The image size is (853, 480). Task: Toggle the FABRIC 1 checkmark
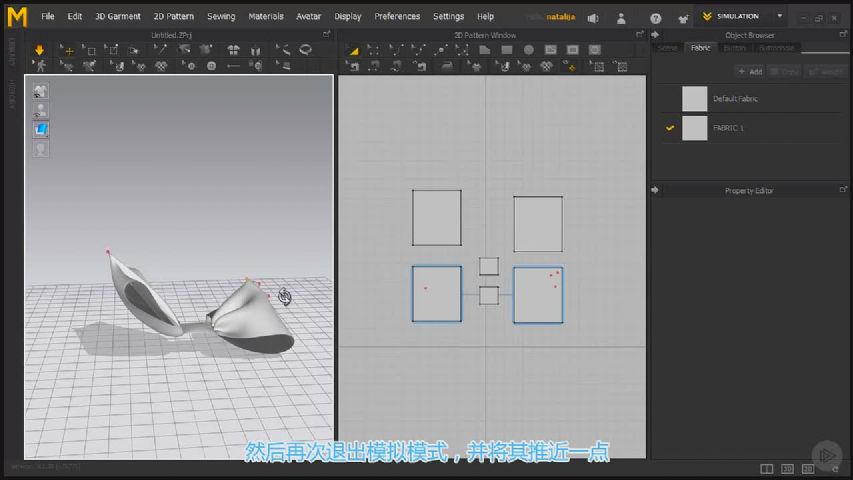[x=670, y=128]
